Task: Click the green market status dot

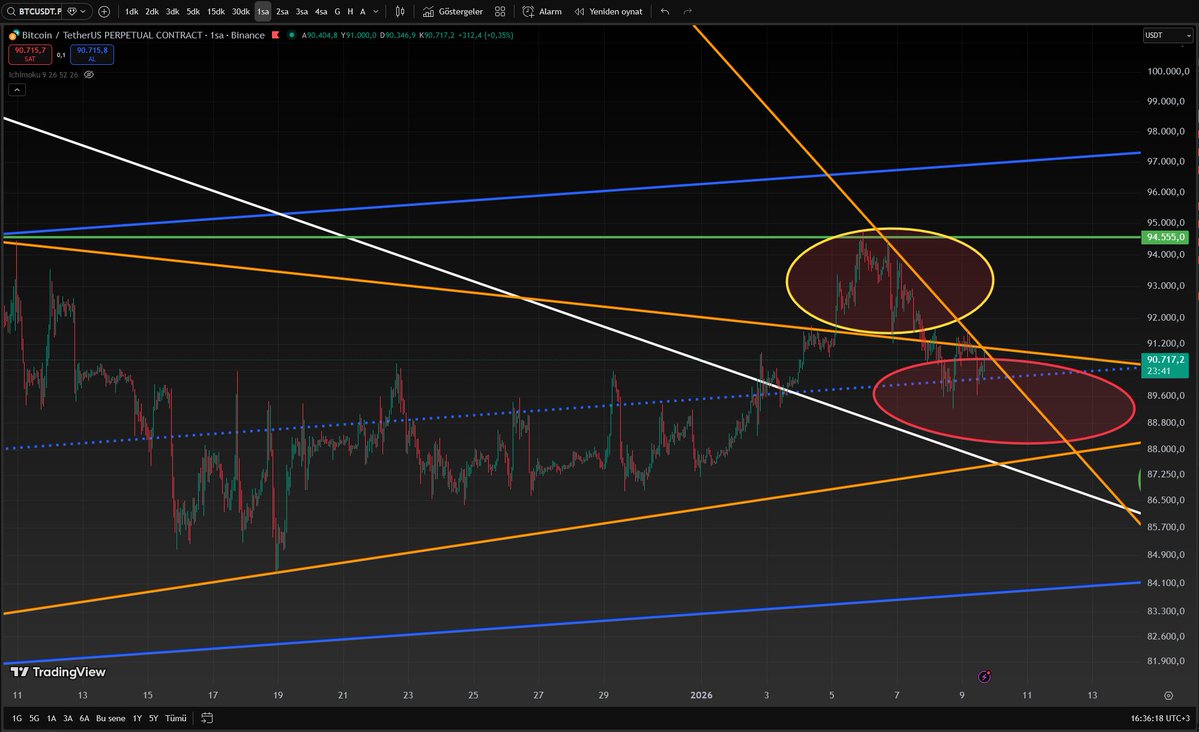Action: (292, 35)
